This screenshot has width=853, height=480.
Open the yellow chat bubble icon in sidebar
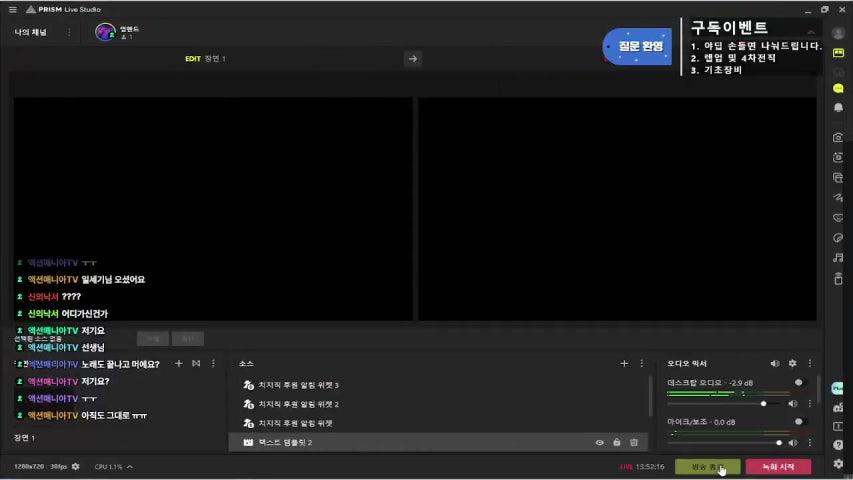click(838, 88)
